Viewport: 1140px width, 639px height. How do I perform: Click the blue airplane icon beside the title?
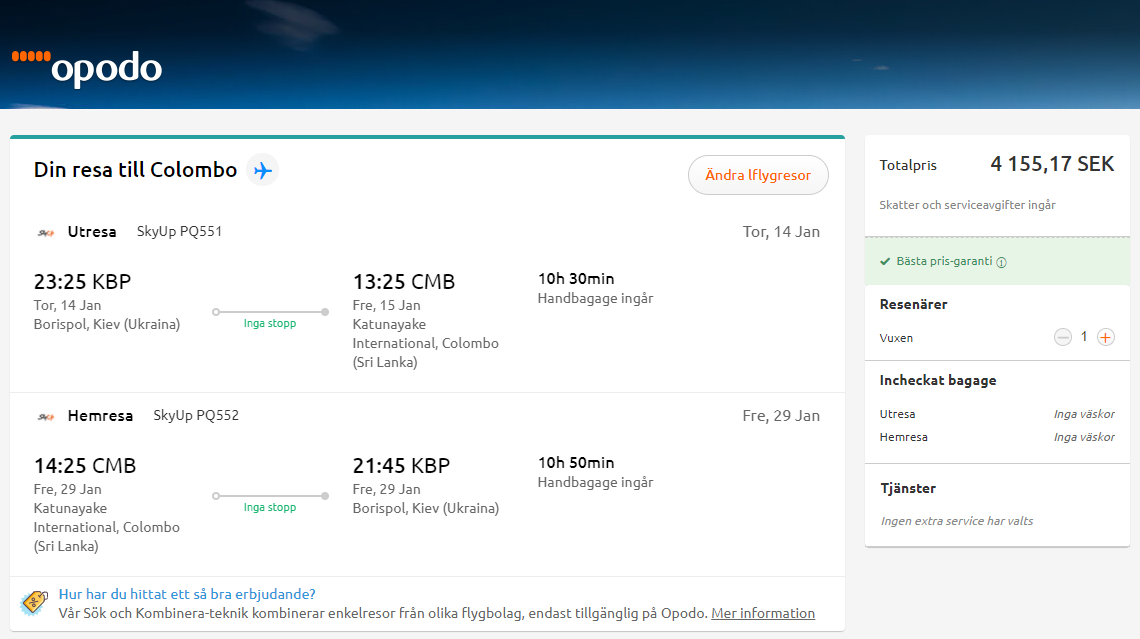coord(262,170)
